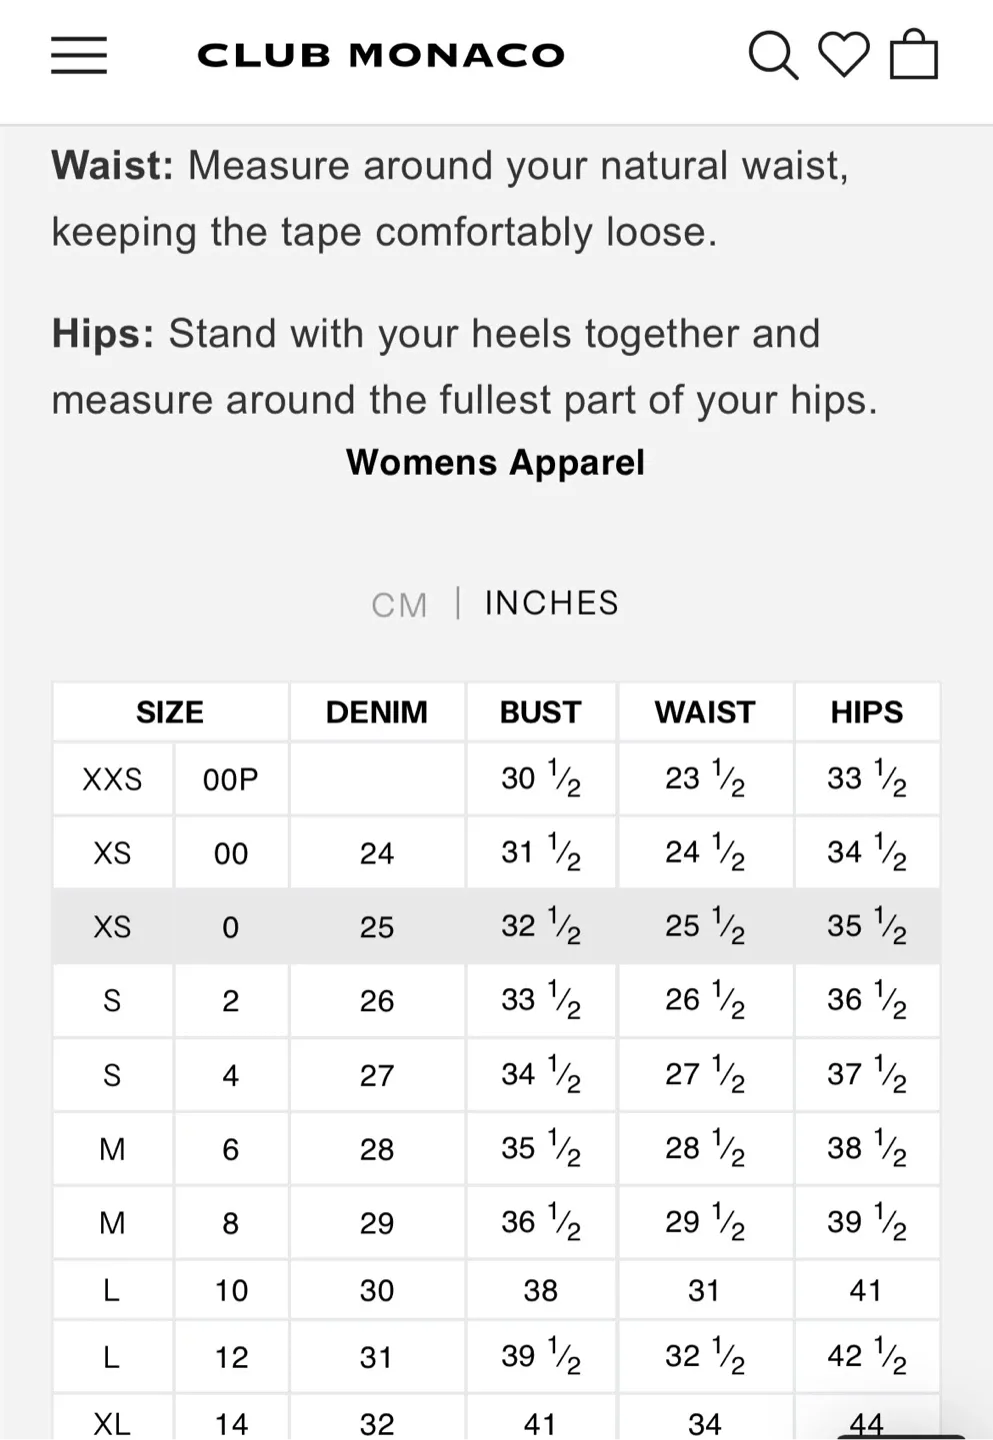The width and height of the screenshot is (993, 1440).
Task: Click the SIZE column header
Action: 169,712
